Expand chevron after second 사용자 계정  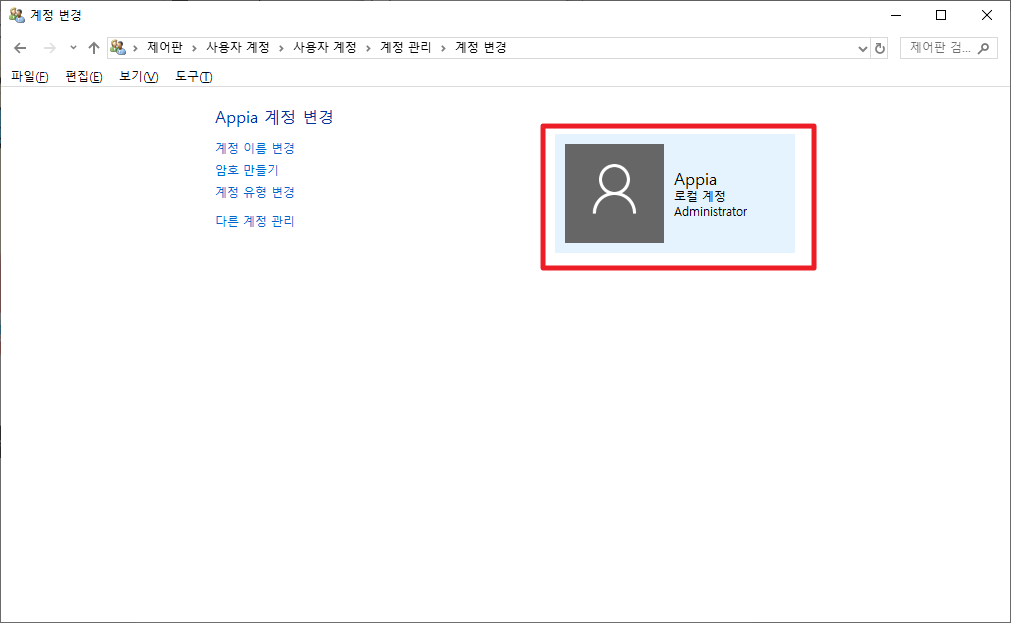368,48
